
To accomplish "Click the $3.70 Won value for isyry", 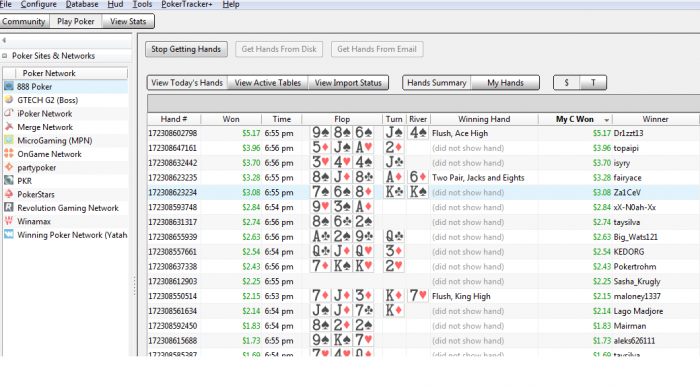I will pos(251,163).
